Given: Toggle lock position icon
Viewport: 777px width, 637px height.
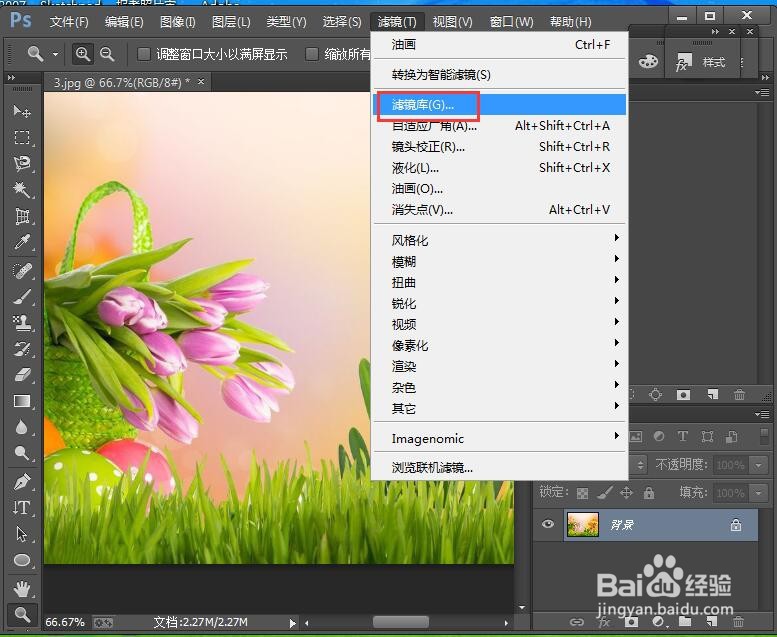Looking at the screenshot, I should pyautogui.click(x=626, y=493).
